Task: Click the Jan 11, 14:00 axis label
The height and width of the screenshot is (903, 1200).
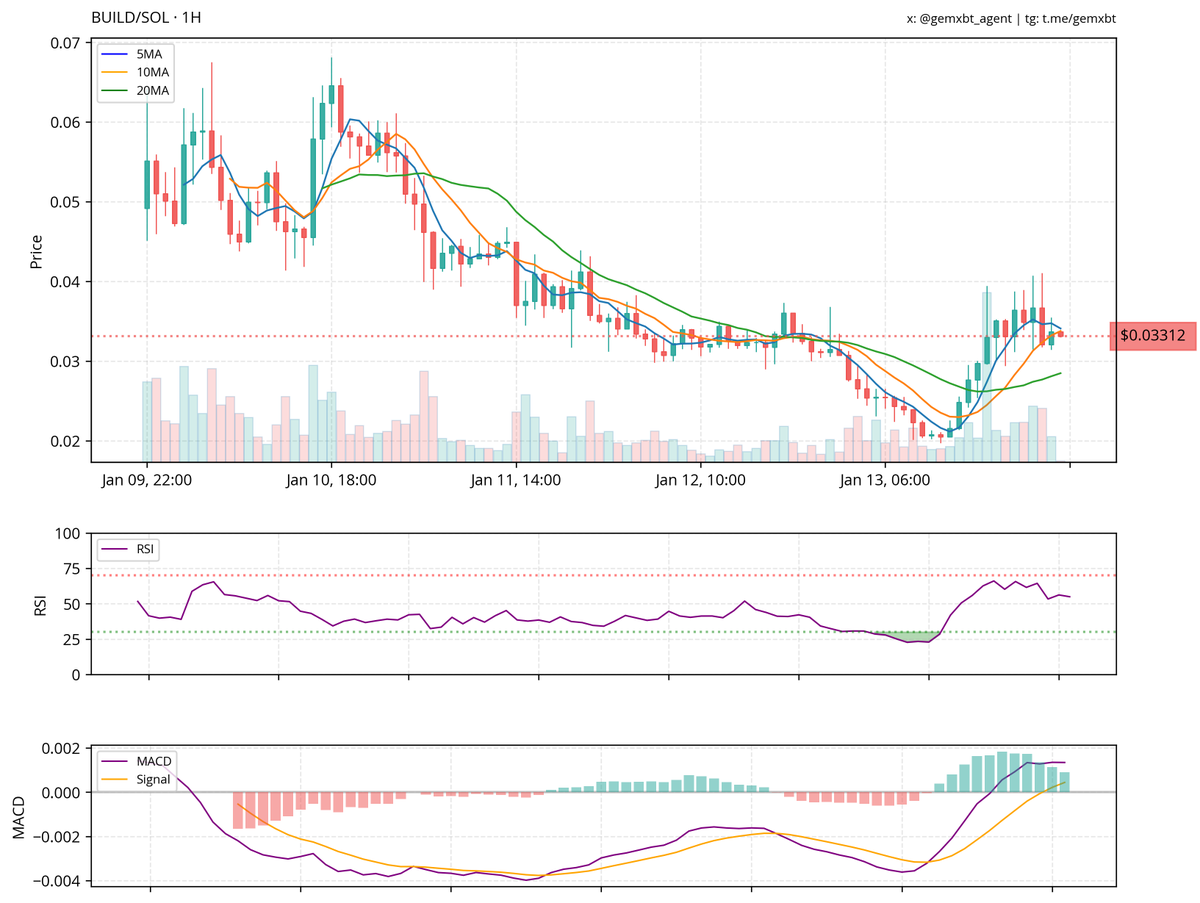Action: pos(516,480)
